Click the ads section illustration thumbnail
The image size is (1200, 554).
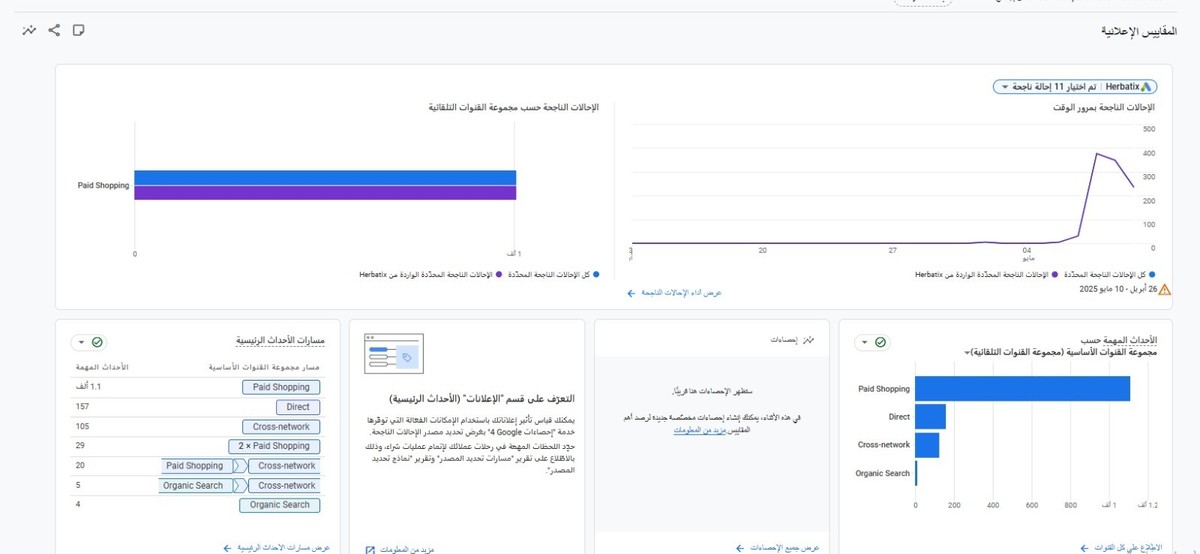pos(394,355)
